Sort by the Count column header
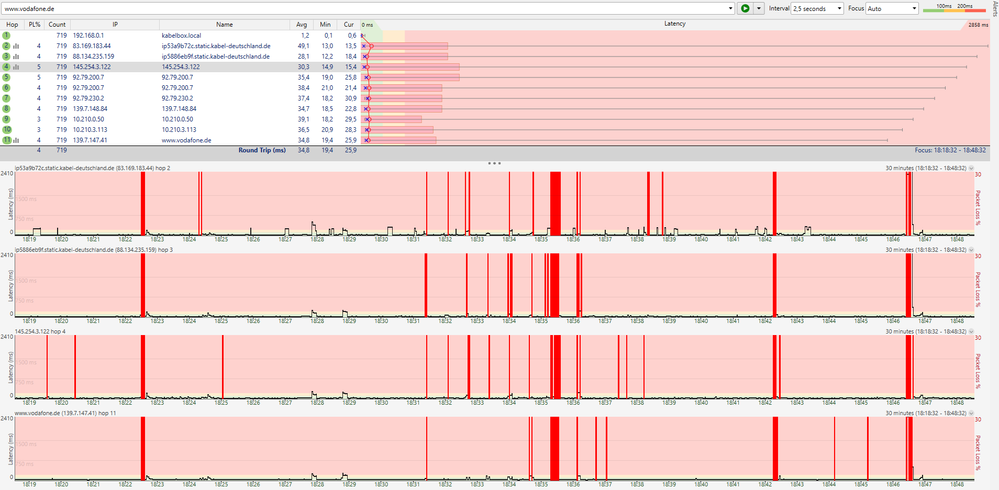Screen dimensions: 999x490 pos(57,24)
